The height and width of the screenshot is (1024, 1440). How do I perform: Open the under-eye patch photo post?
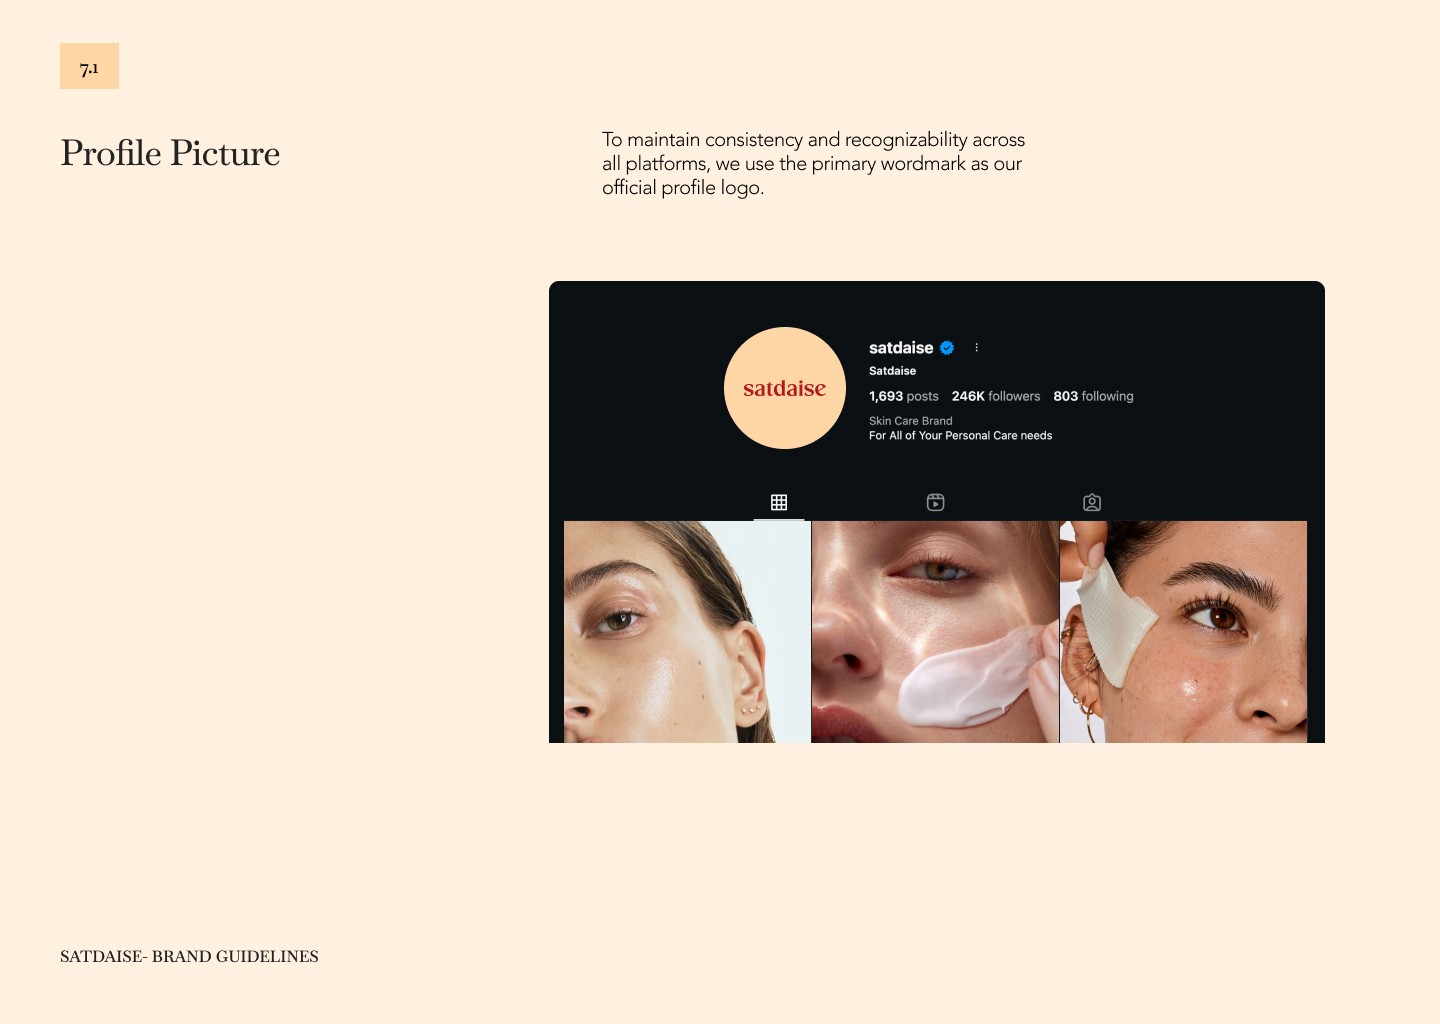point(1183,632)
